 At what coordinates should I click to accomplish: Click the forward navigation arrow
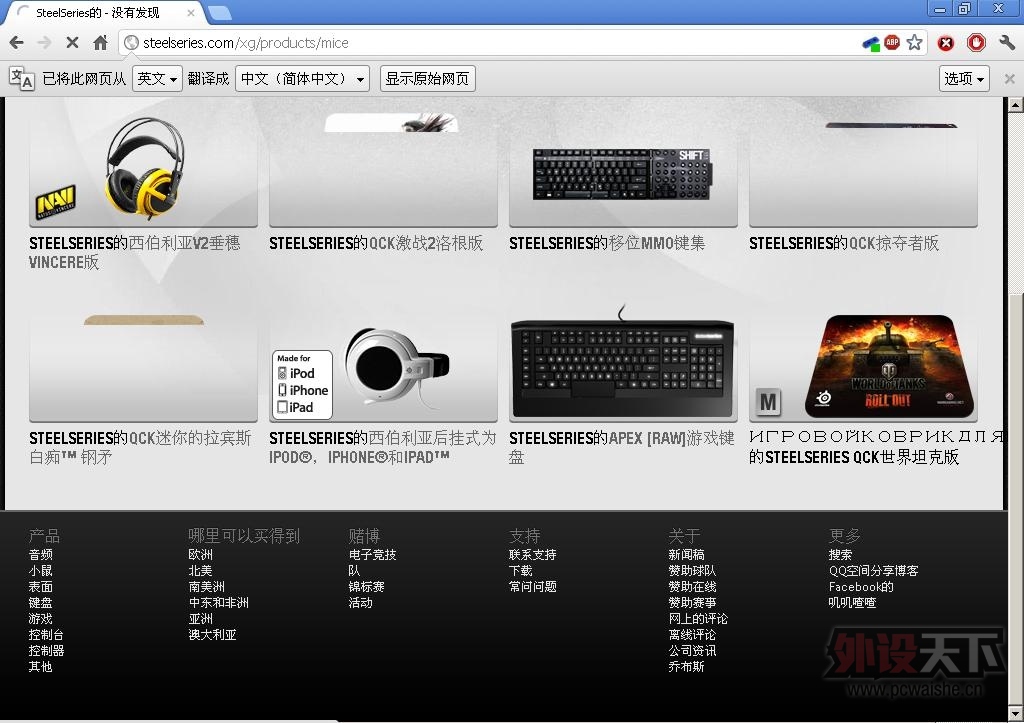coord(44,43)
